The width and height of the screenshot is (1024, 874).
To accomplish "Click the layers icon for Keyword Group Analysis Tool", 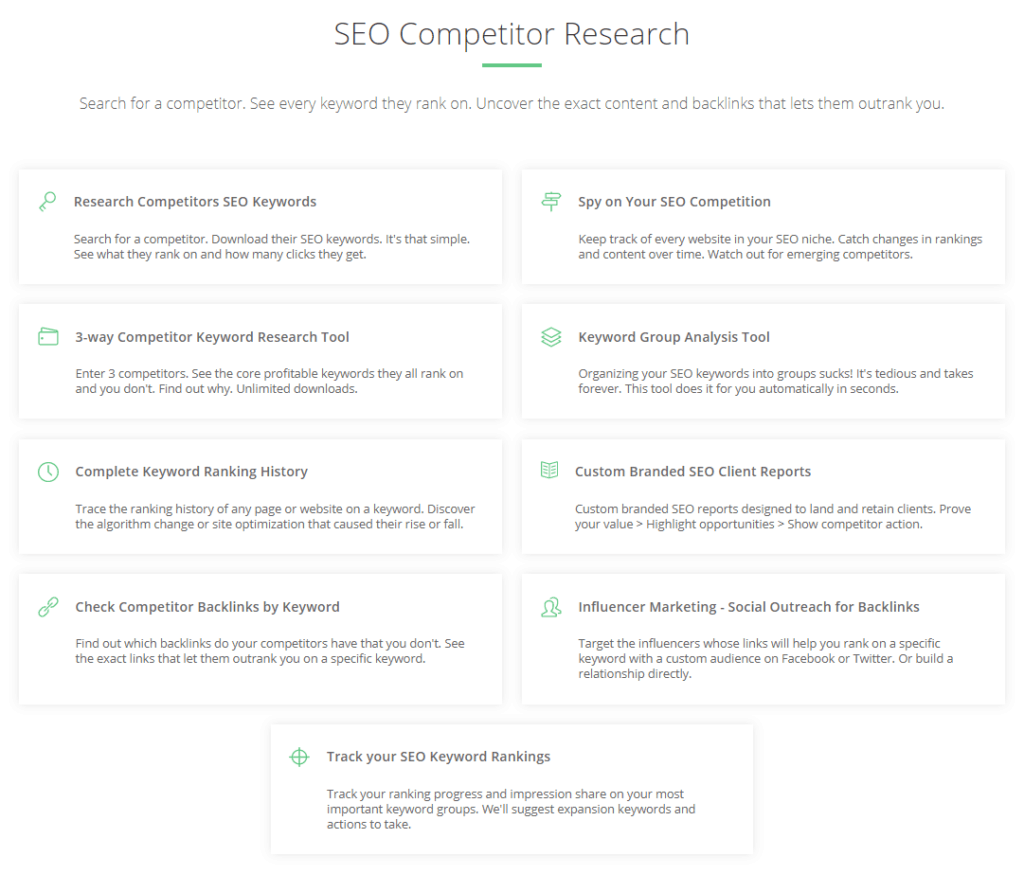I will click(x=551, y=337).
